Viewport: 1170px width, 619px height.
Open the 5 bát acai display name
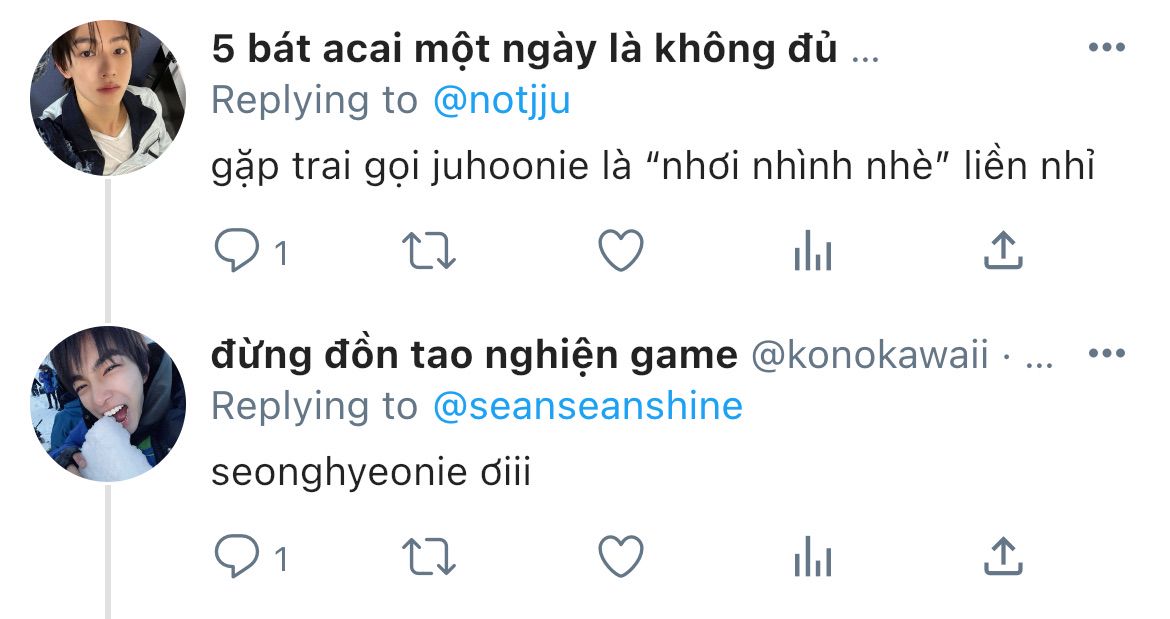(x=524, y=50)
